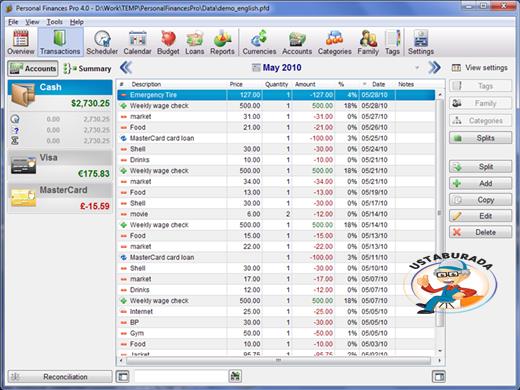Viewport: 520px width, 390px height.
Task: Open the May 2010 month dropdown arrow
Action: coord(417,68)
